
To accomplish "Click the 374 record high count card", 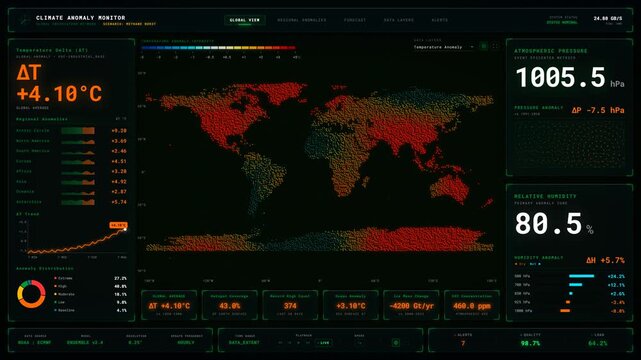I will click(290, 305).
